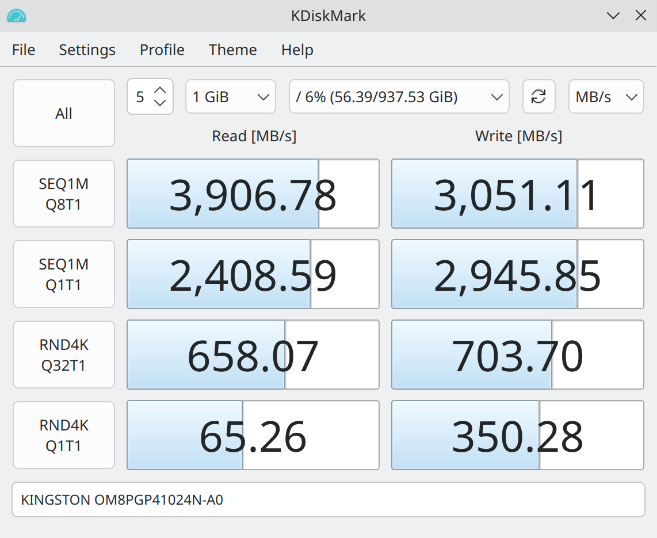Run all benchmarks with All button
657x538 pixels.
click(64, 114)
